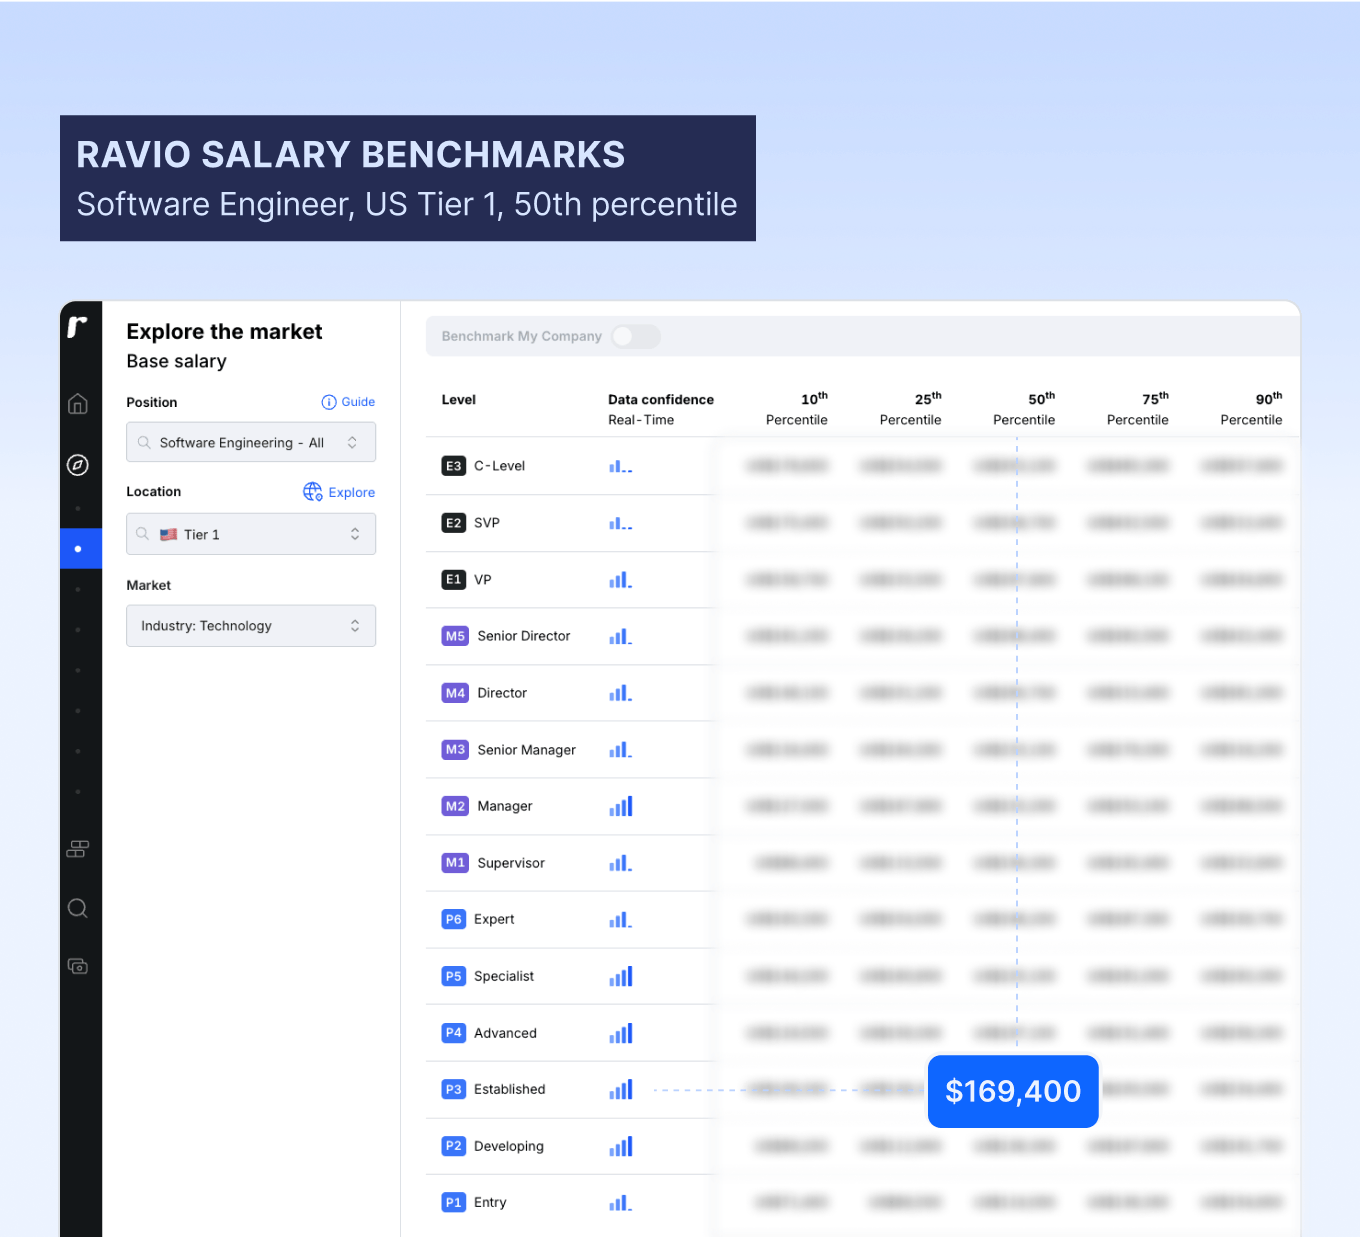Select the Senior Manager level name

point(527,750)
